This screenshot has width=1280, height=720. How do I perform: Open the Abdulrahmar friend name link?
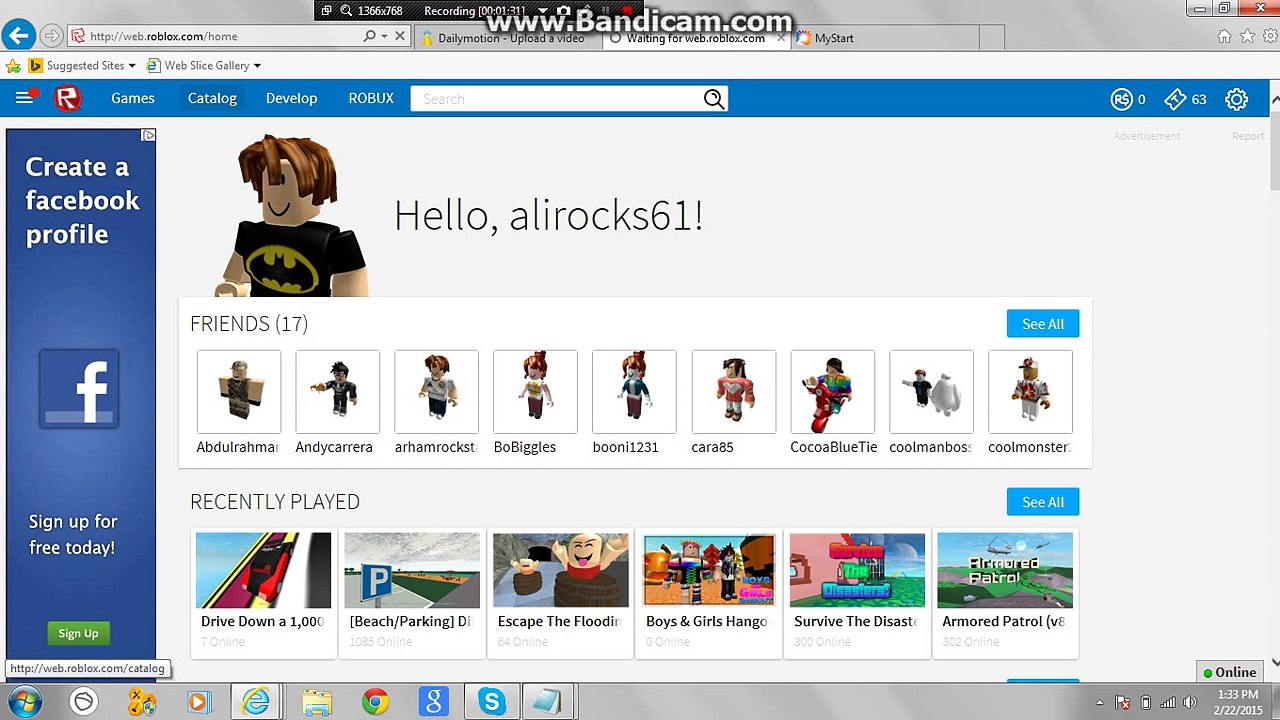pyautogui.click(x=238, y=447)
